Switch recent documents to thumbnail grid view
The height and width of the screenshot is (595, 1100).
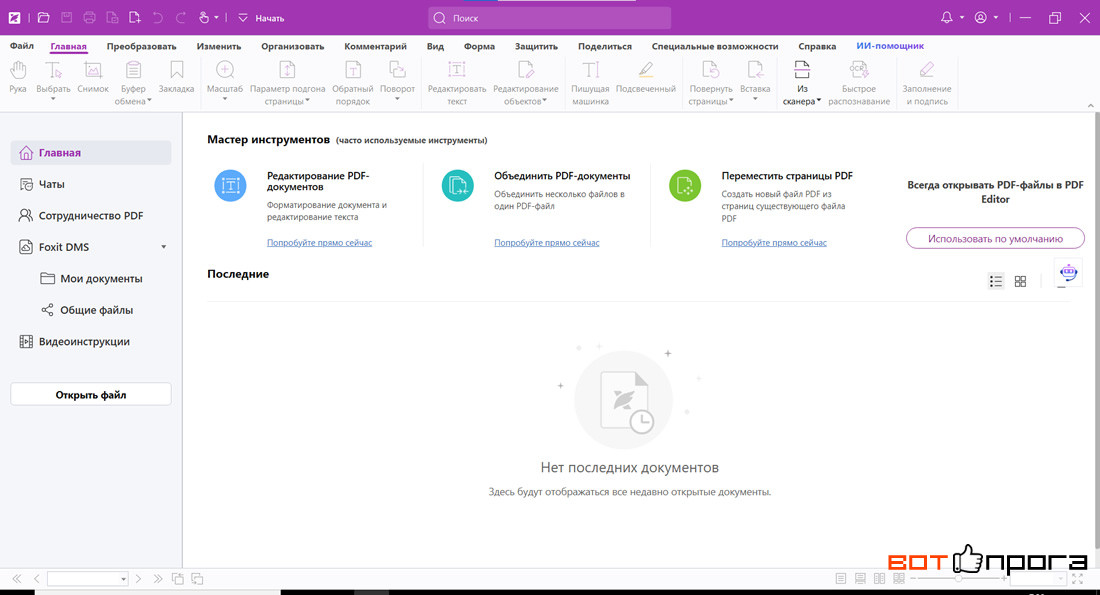pyautogui.click(x=1020, y=281)
